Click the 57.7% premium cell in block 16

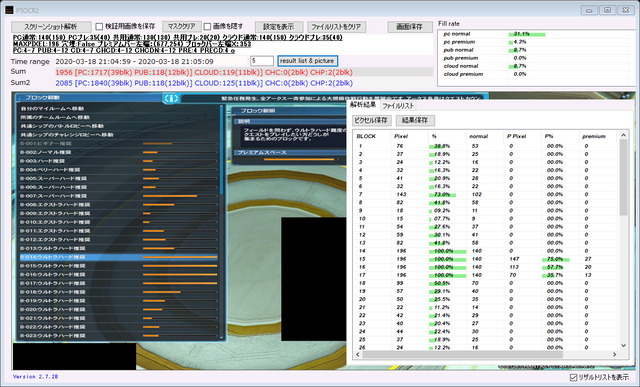click(x=555, y=267)
